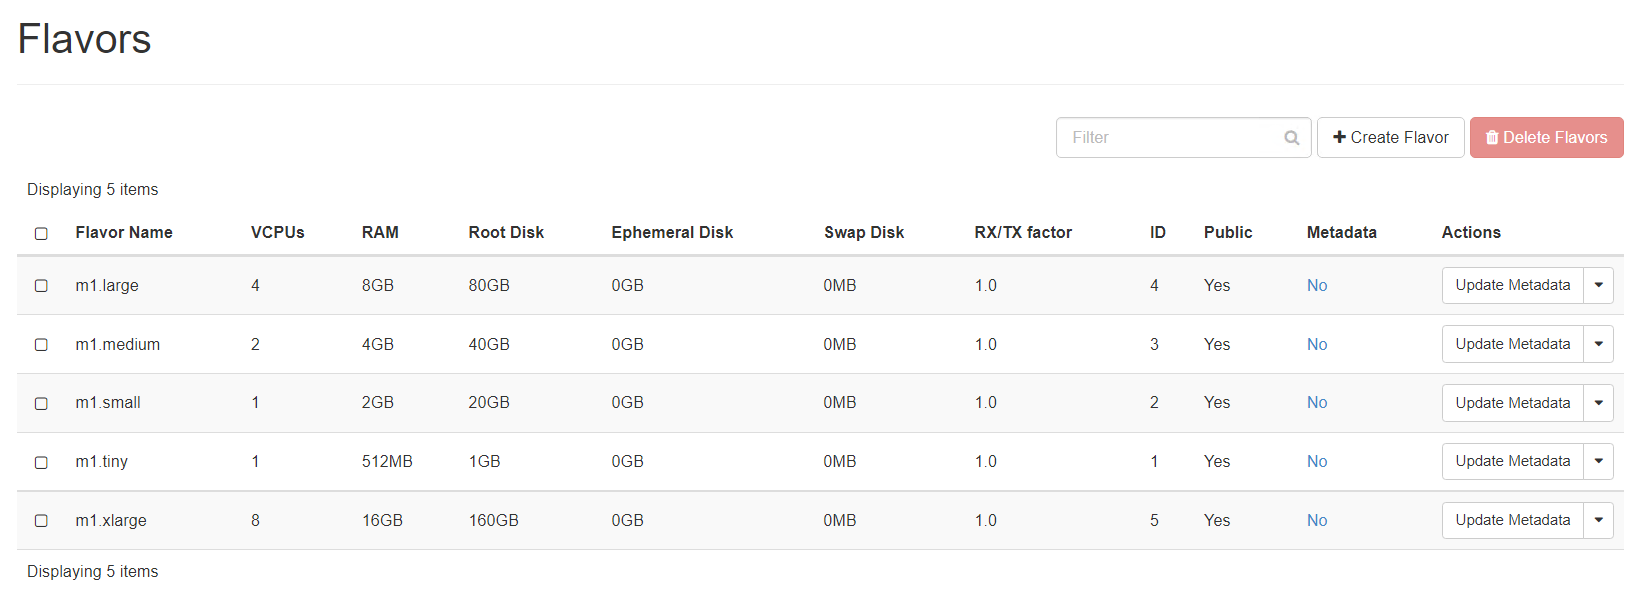Click Update Metadata for m1.large
Screen dimensions: 1636x591
1512,286
